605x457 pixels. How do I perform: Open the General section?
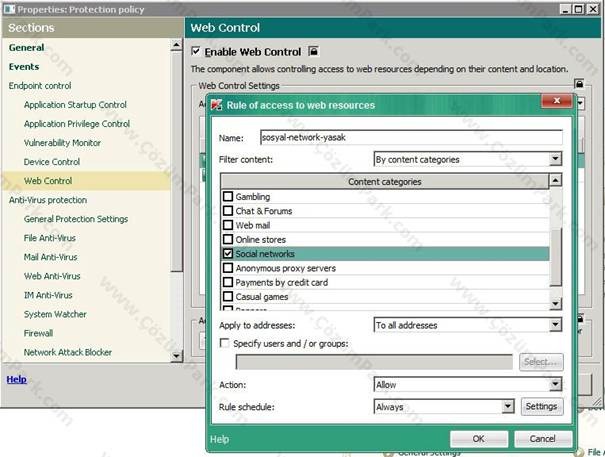pos(26,47)
